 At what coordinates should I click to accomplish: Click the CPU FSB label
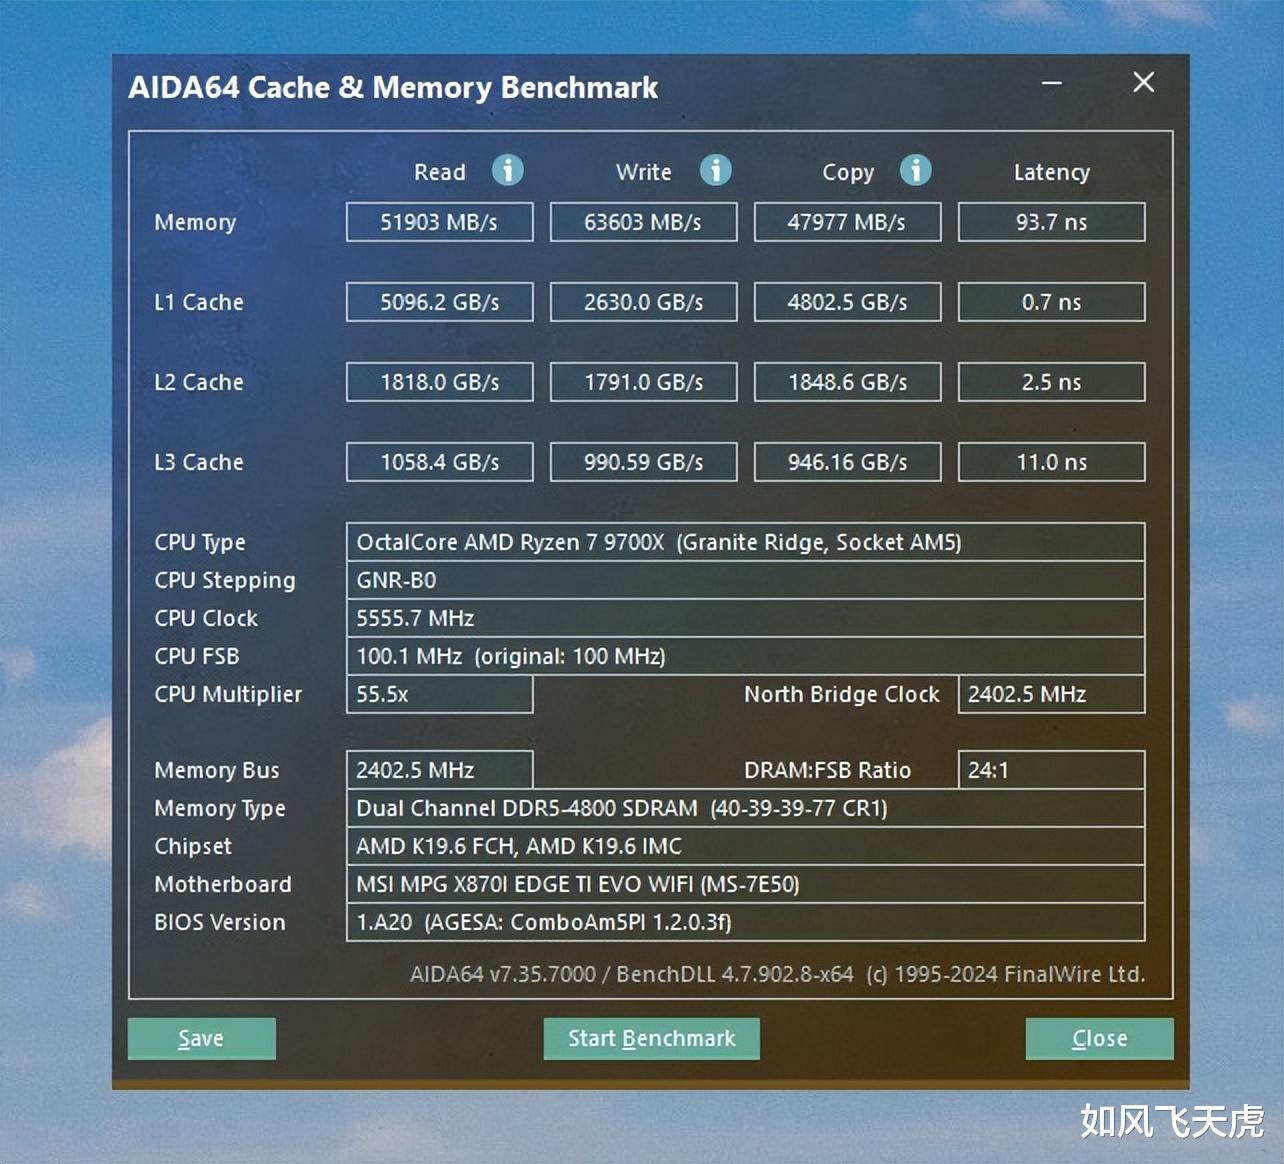point(197,656)
